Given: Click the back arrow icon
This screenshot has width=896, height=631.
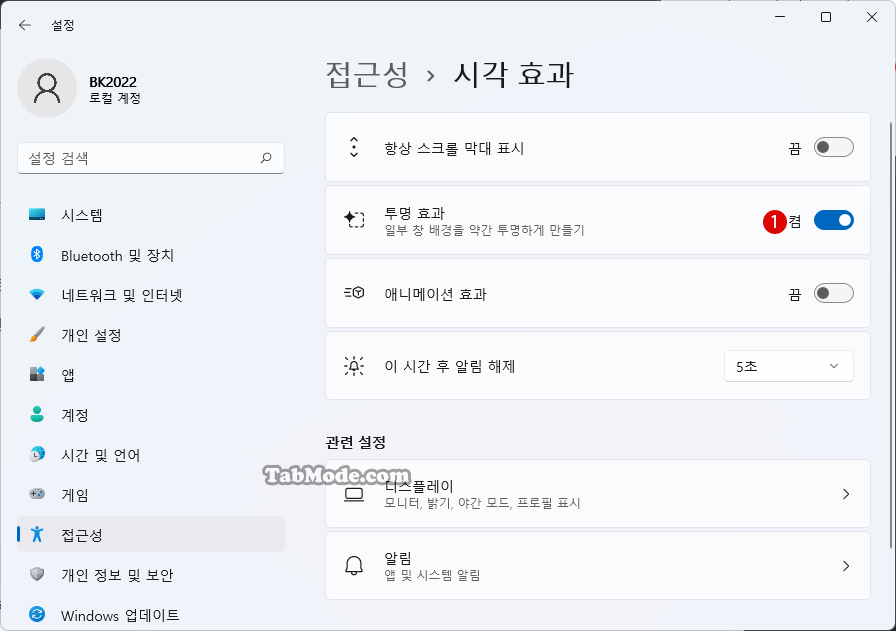Looking at the screenshot, I should [x=25, y=25].
